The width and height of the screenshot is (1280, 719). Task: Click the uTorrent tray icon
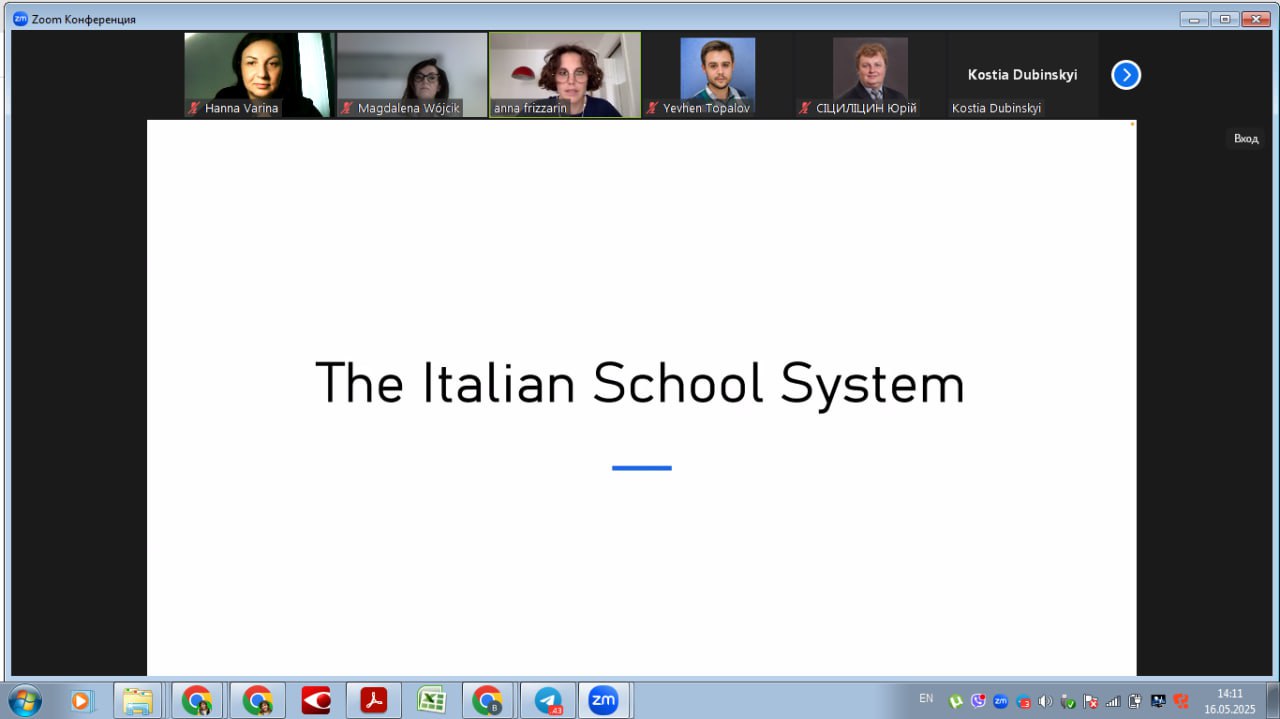pyautogui.click(x=956, y=701)
